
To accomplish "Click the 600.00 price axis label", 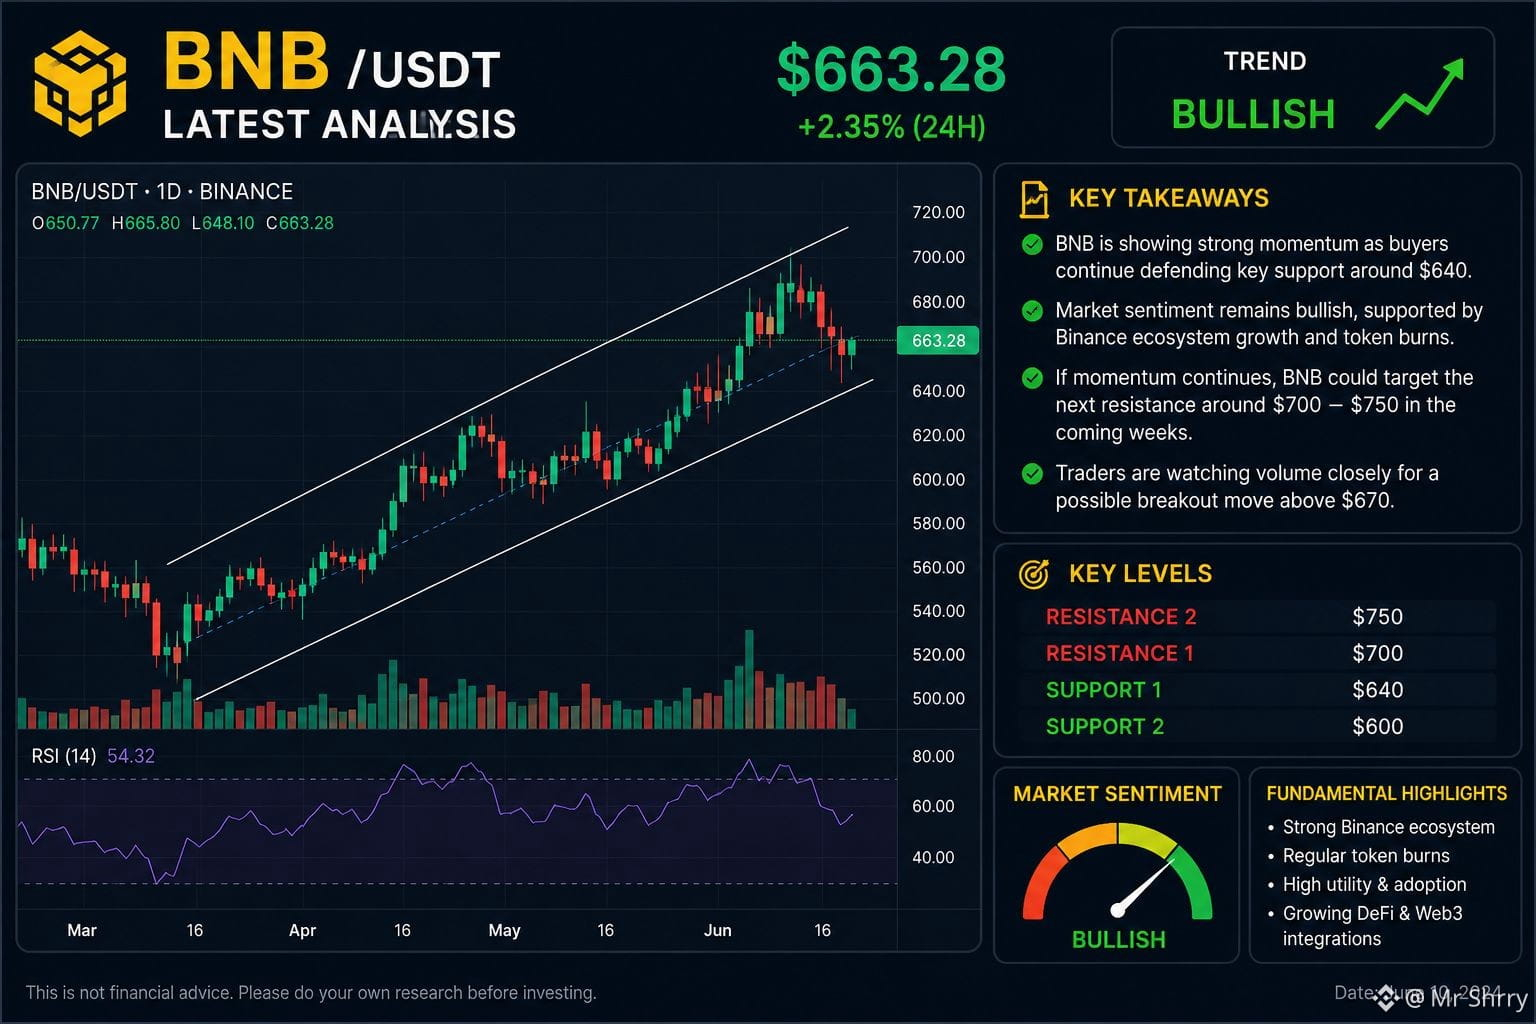I will click(938, 480).
